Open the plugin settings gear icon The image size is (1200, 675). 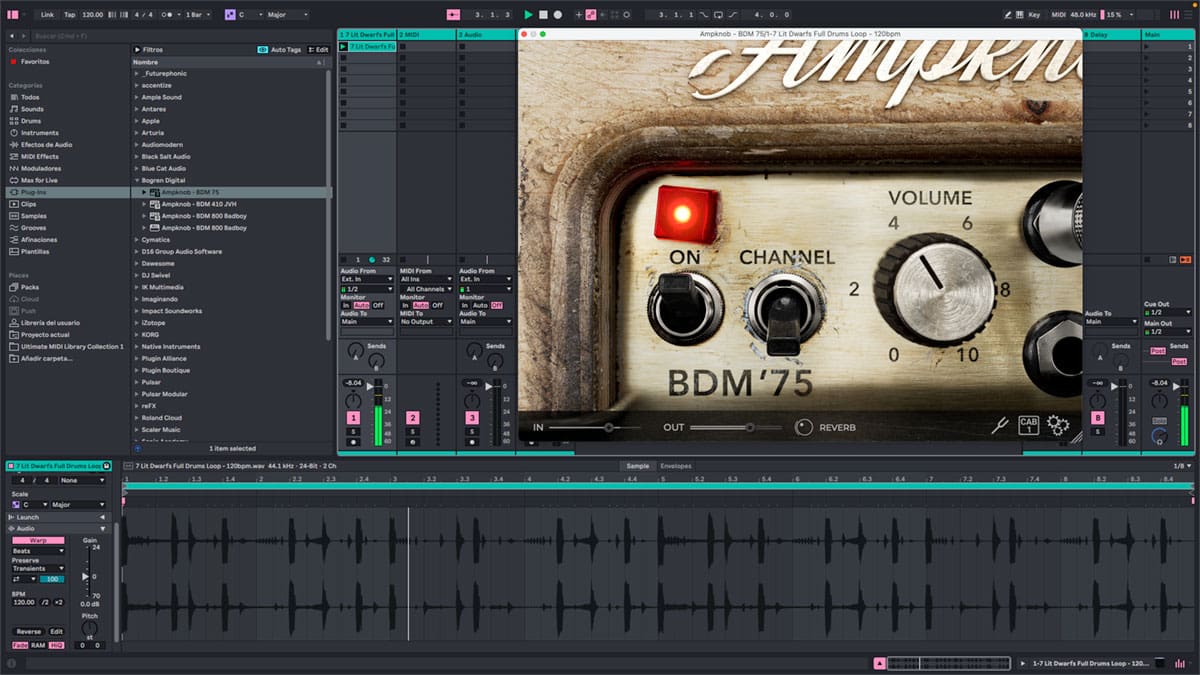1058,426
